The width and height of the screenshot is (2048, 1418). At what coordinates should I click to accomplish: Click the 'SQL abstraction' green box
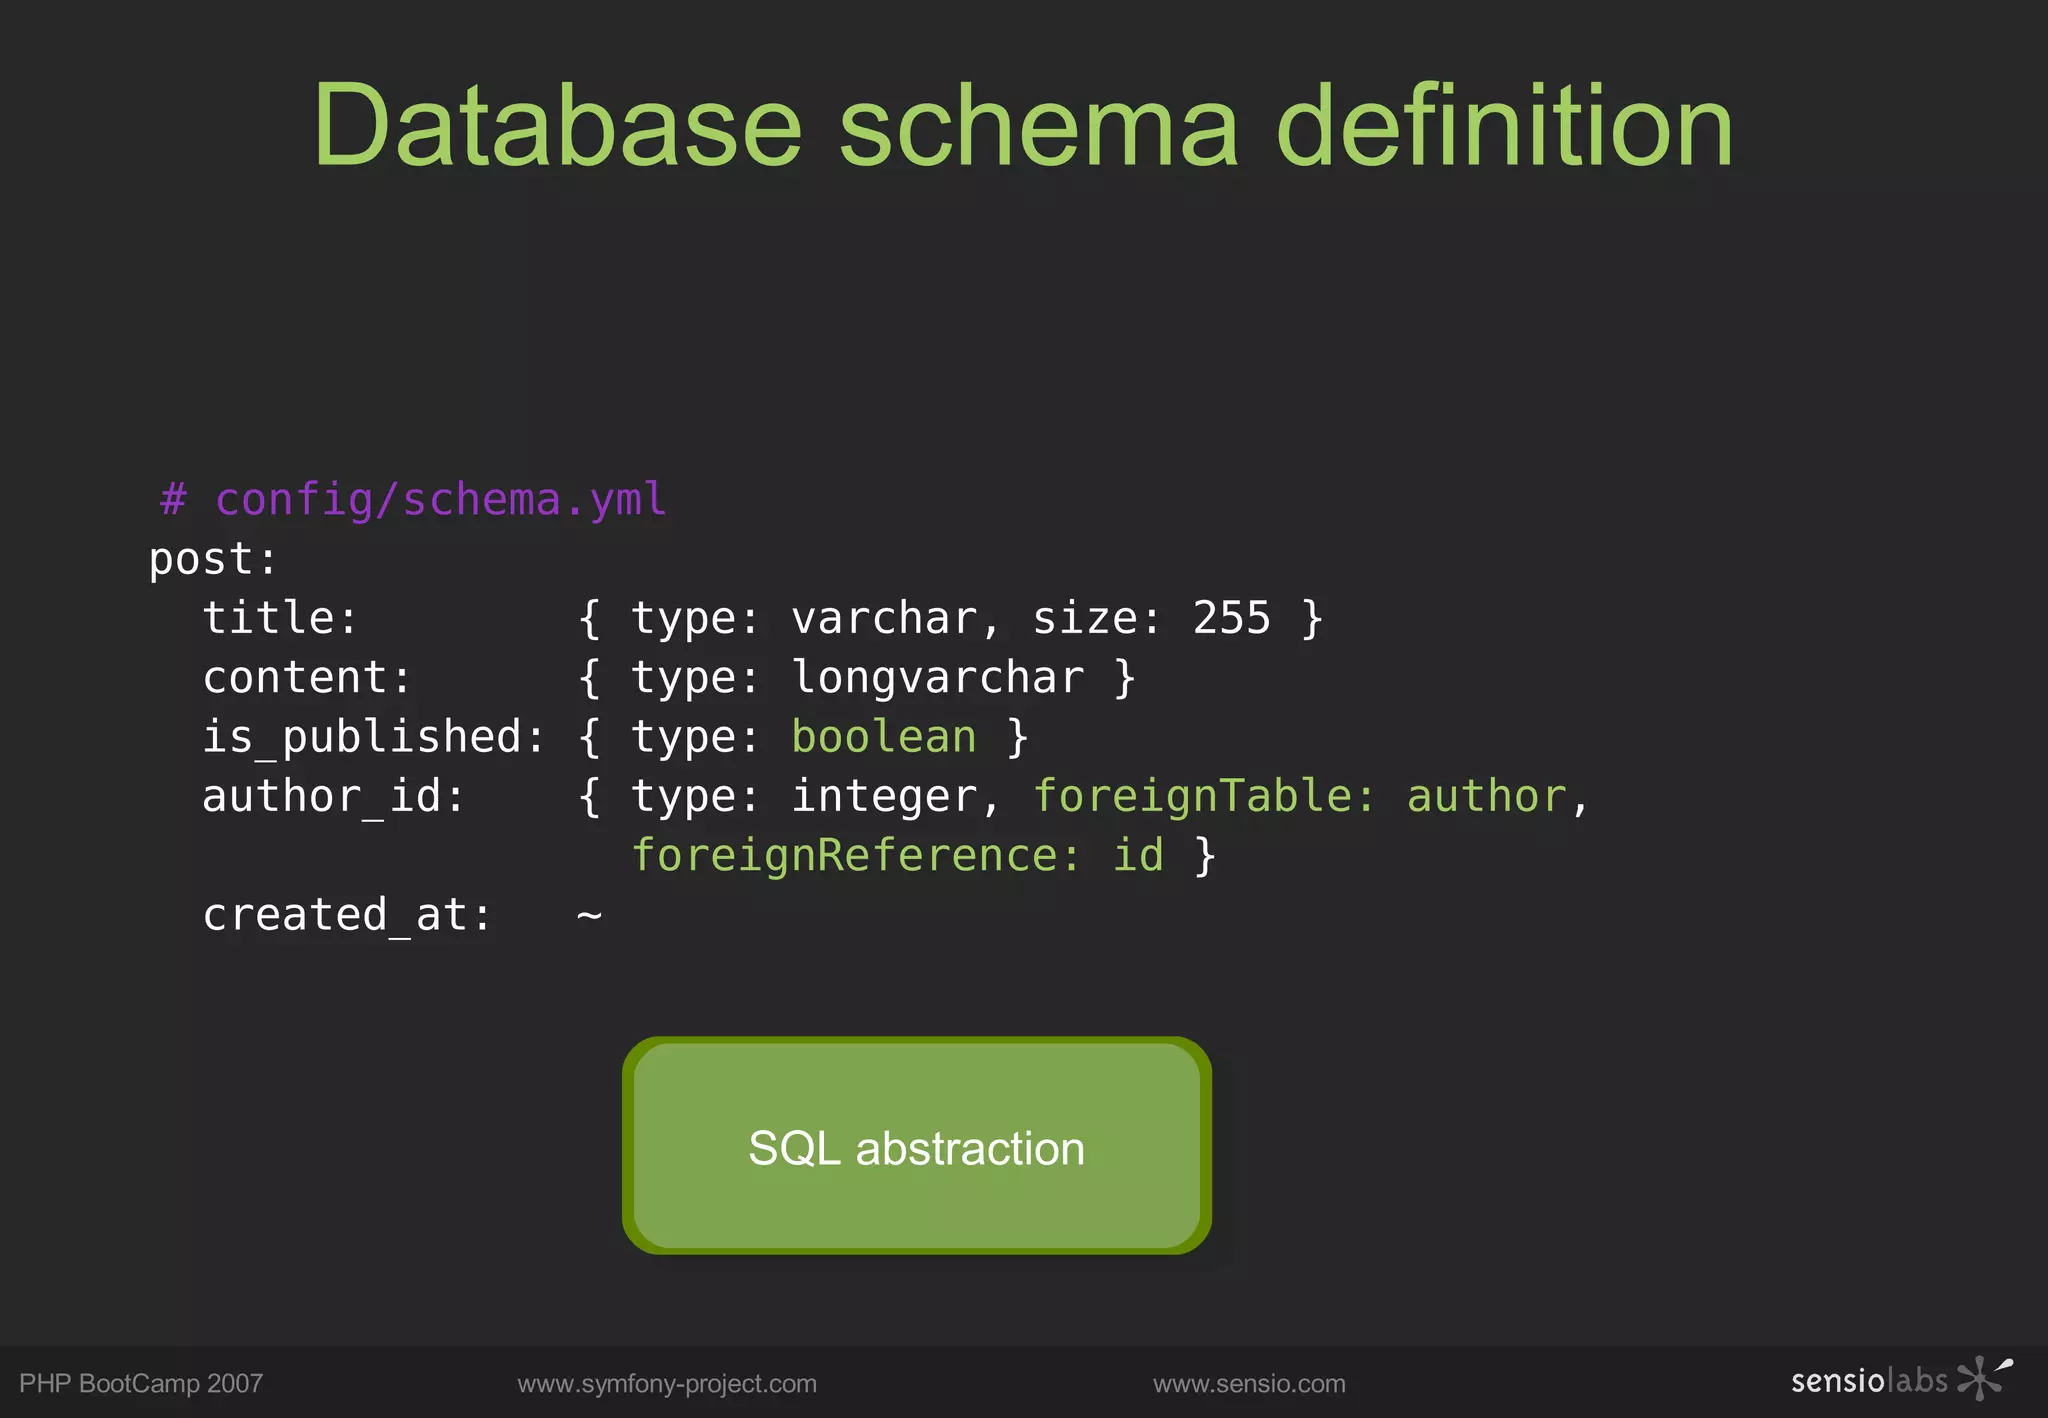[916, 1146]
